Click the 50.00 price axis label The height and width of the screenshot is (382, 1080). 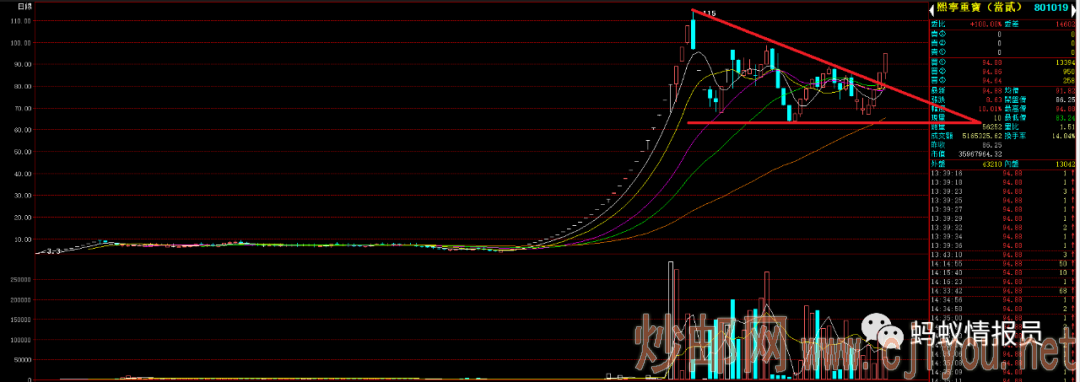(x=23, y=152)
